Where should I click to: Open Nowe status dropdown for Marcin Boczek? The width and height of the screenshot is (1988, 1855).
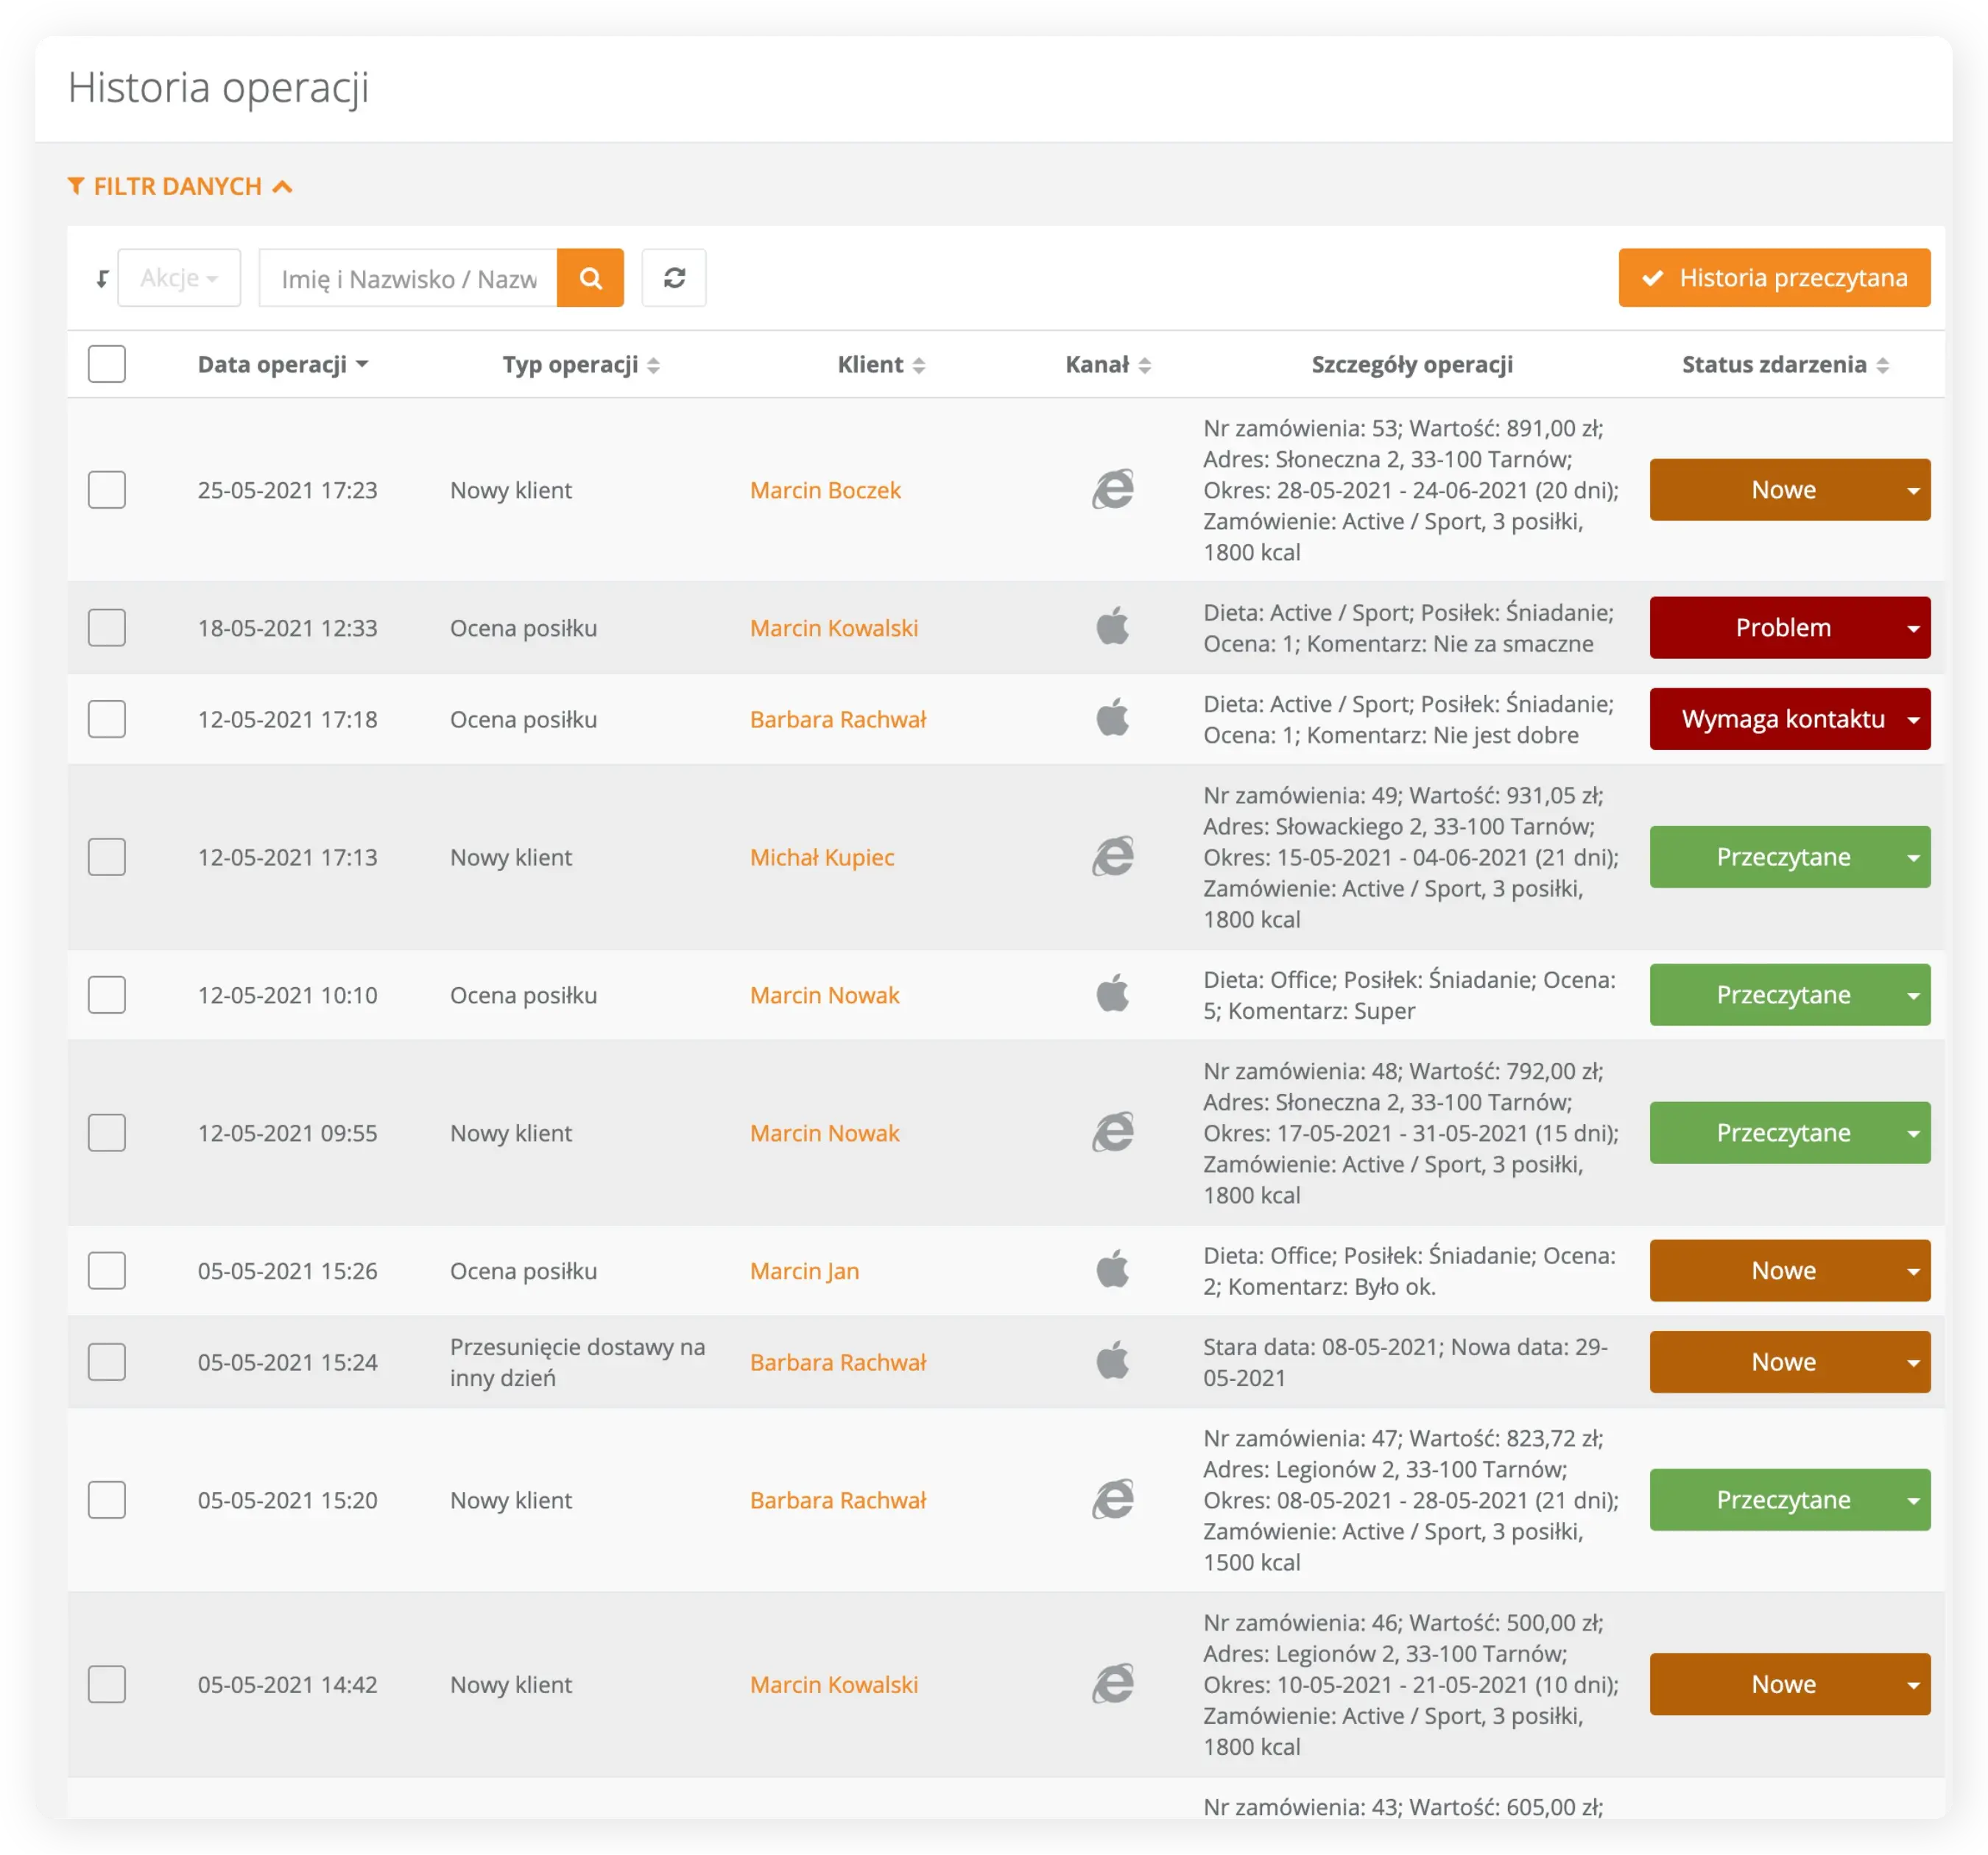click(x=1789, y=490)
